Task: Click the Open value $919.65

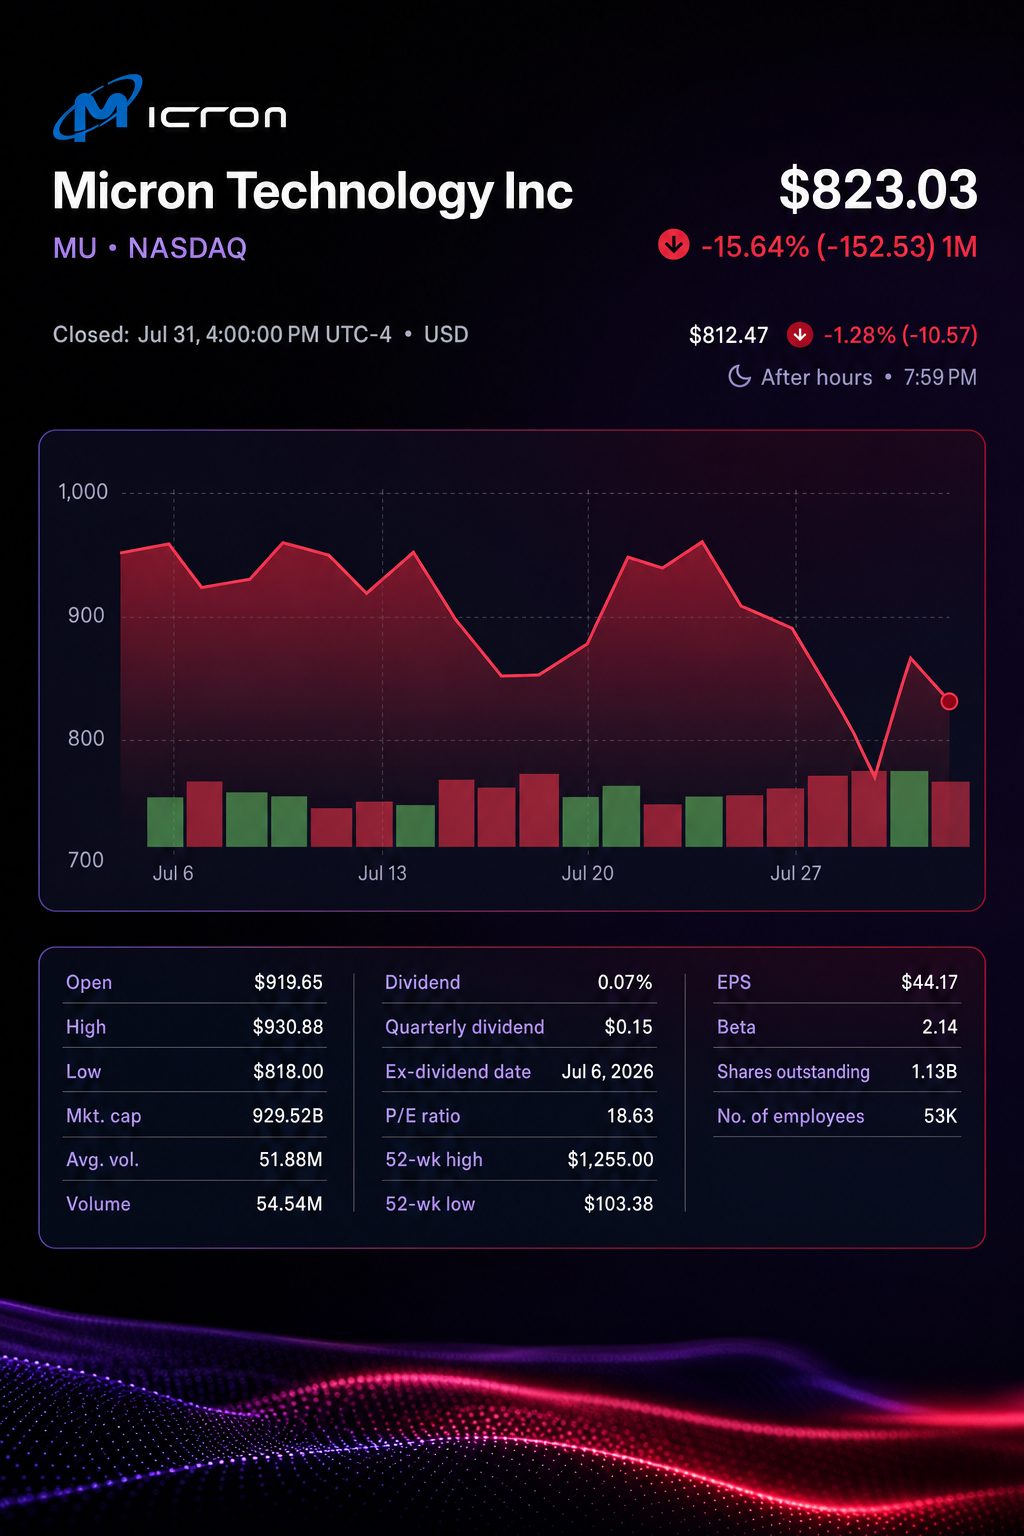Action: (288, 982)
